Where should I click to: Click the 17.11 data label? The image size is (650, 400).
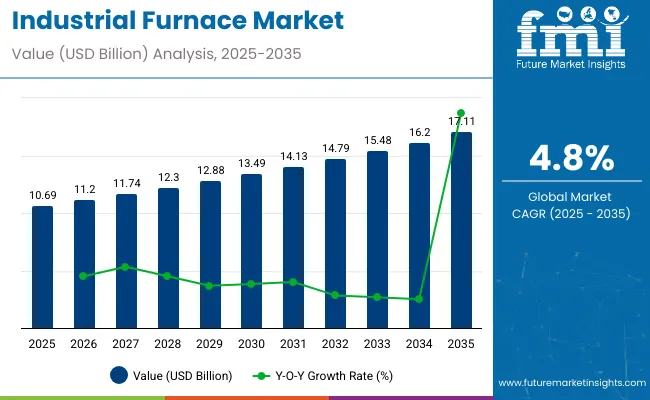[x=461, y=121]
